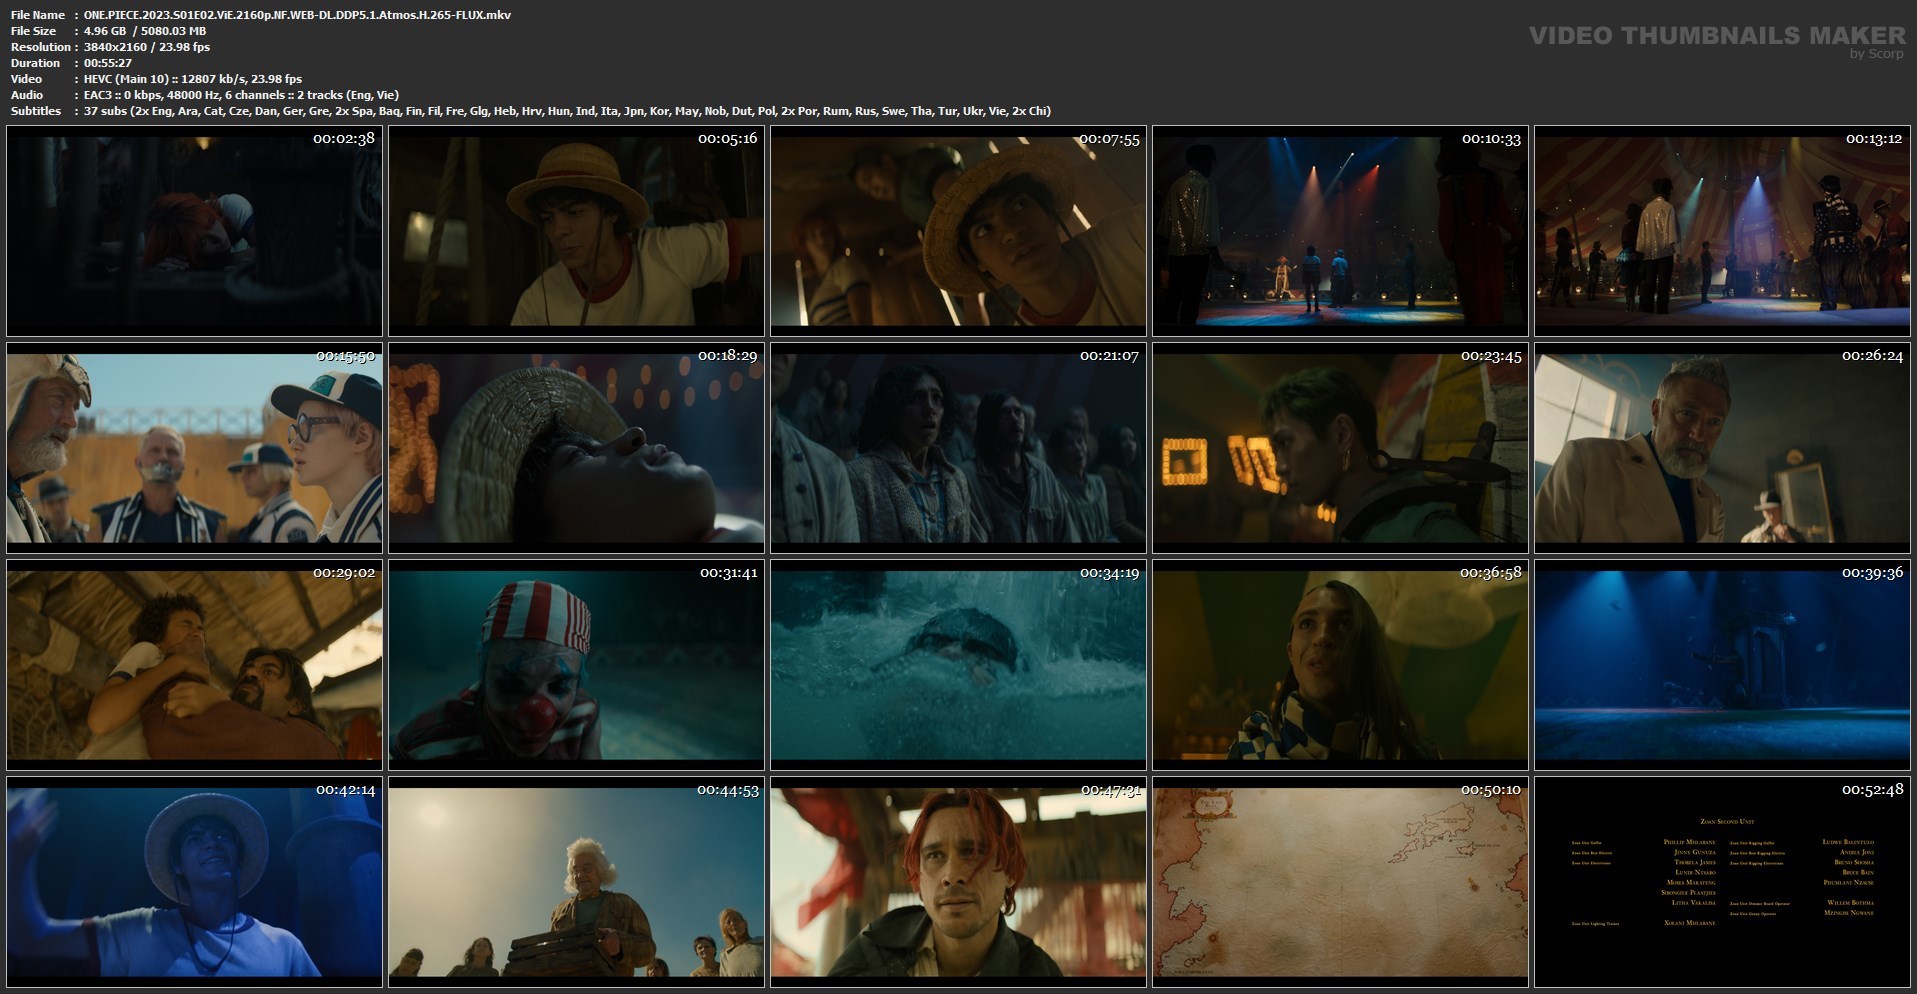Click the timestamp 00:10:33 label

click(1491, 139)
